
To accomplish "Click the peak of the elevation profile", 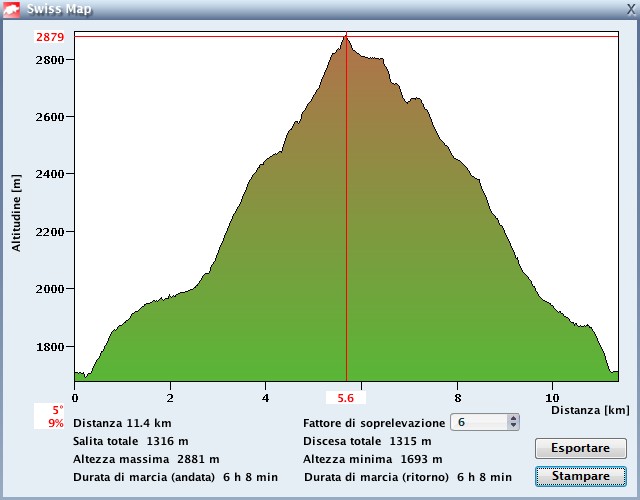I will click(346, 37).
